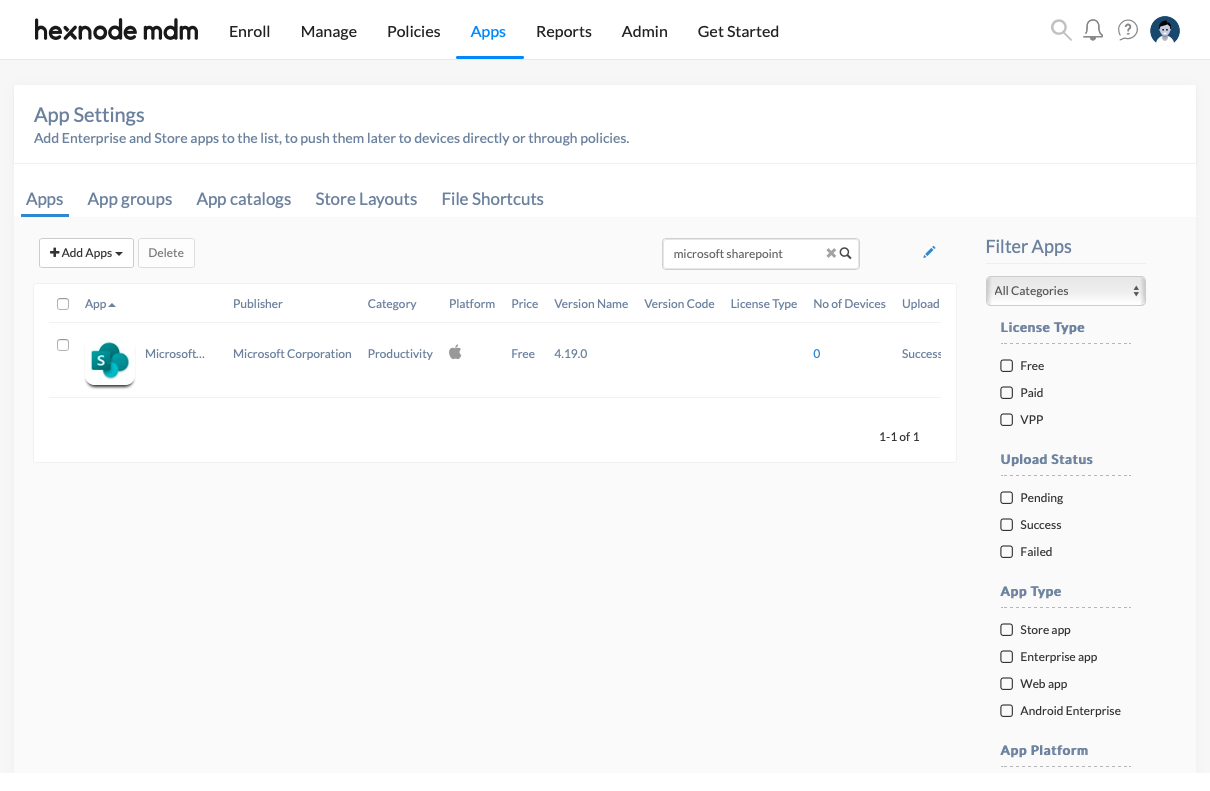Filter by Android Enterprise app type
This screenshot has height=791, width=1210.
click(x=1007, y=711)
